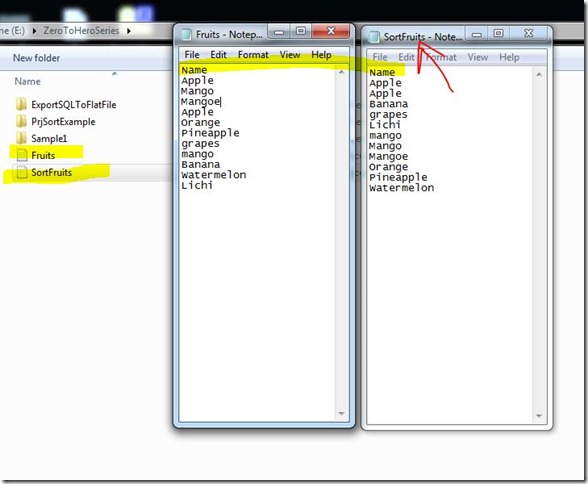Click ExportSQLToFlatFile folder name

[x=74, y=105]
